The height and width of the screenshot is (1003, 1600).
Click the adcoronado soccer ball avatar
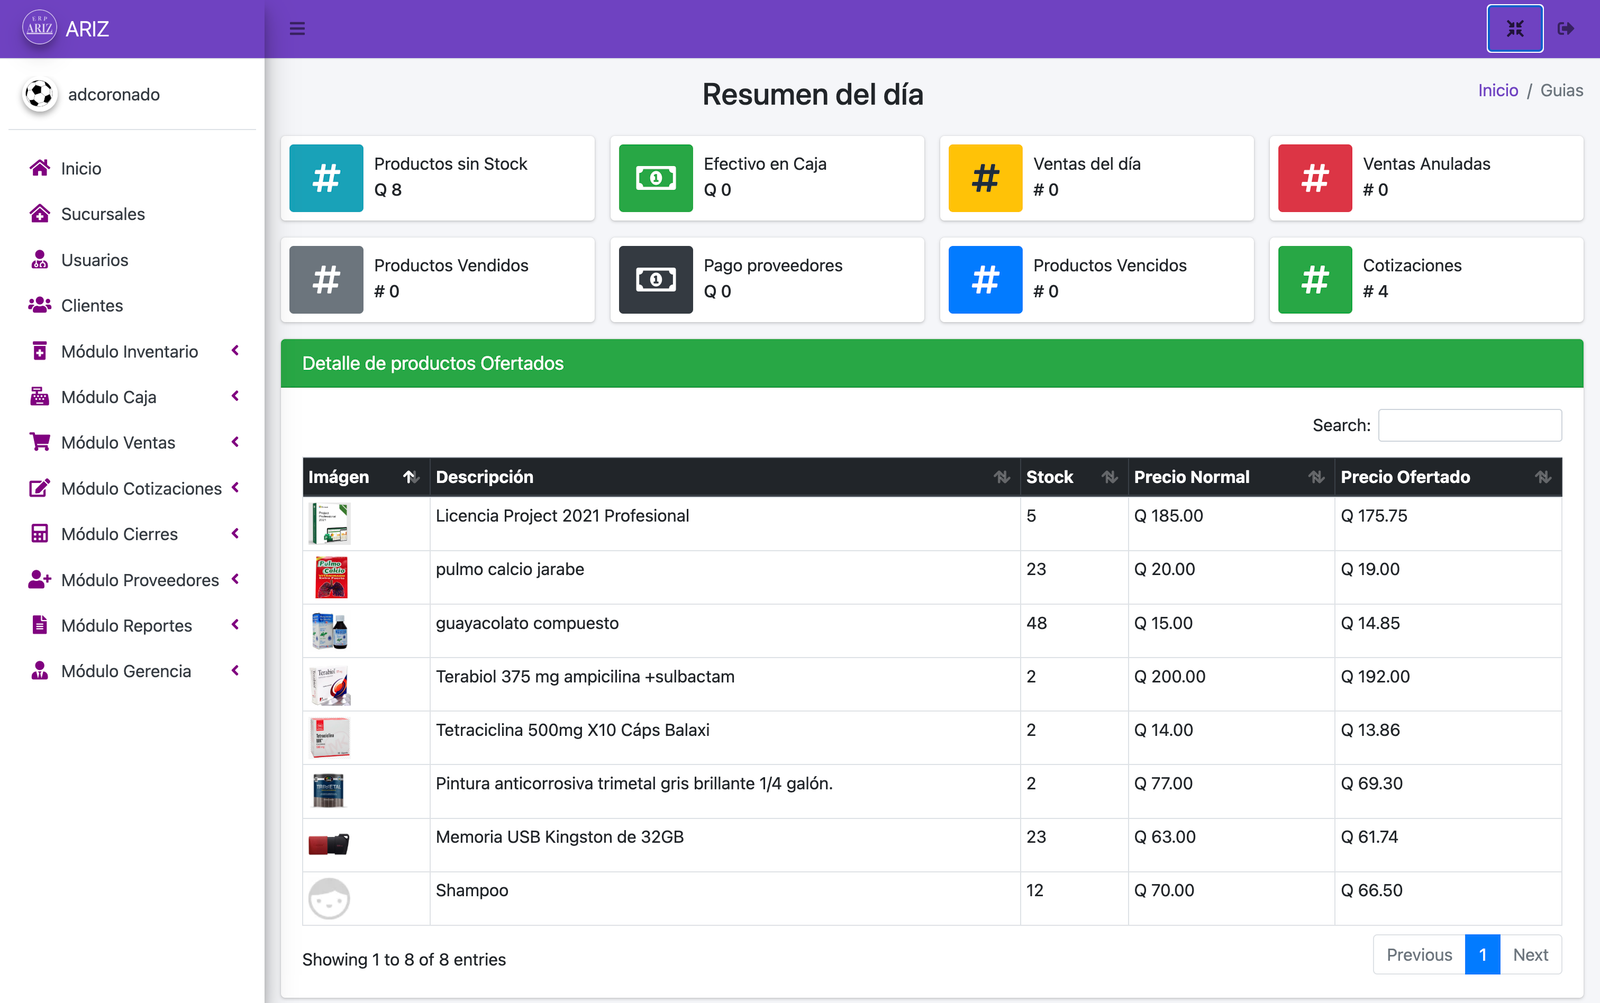tap(39, 94)
